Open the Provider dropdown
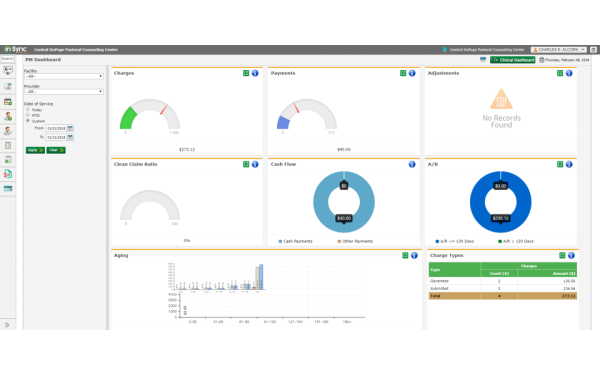 pos(64,91)
